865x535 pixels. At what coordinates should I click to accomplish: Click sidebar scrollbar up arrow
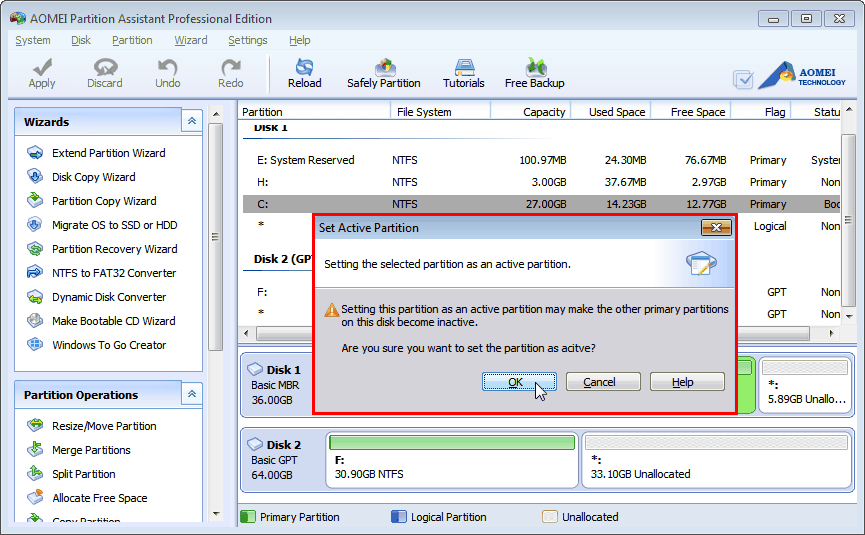pyautogui.click(x=216, y=114)
